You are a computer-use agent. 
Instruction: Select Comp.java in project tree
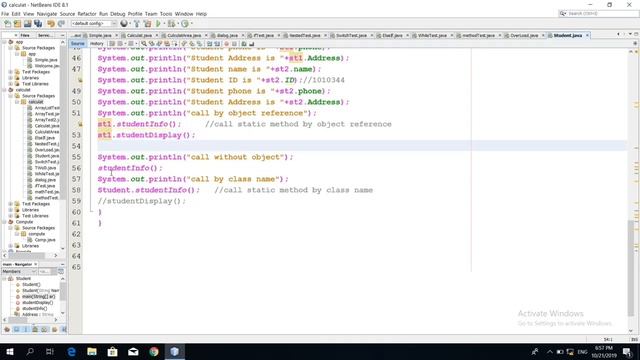click(x=45, y=240)
